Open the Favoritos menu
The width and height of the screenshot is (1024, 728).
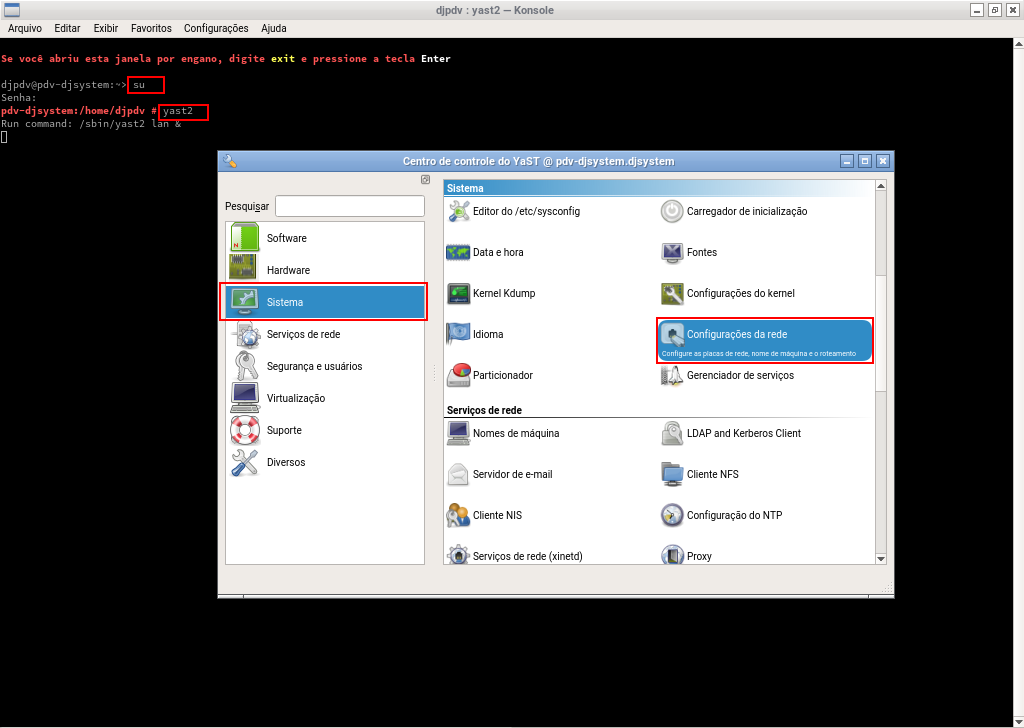(151, 28)
